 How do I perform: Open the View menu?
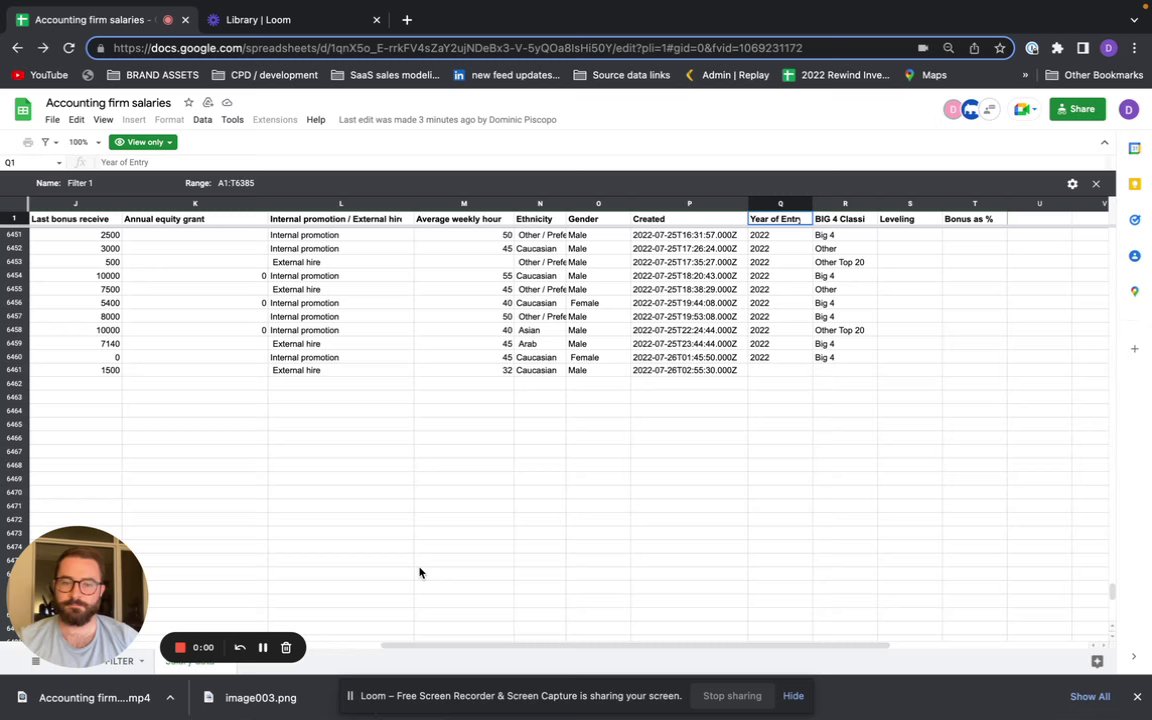click(103, 120)
